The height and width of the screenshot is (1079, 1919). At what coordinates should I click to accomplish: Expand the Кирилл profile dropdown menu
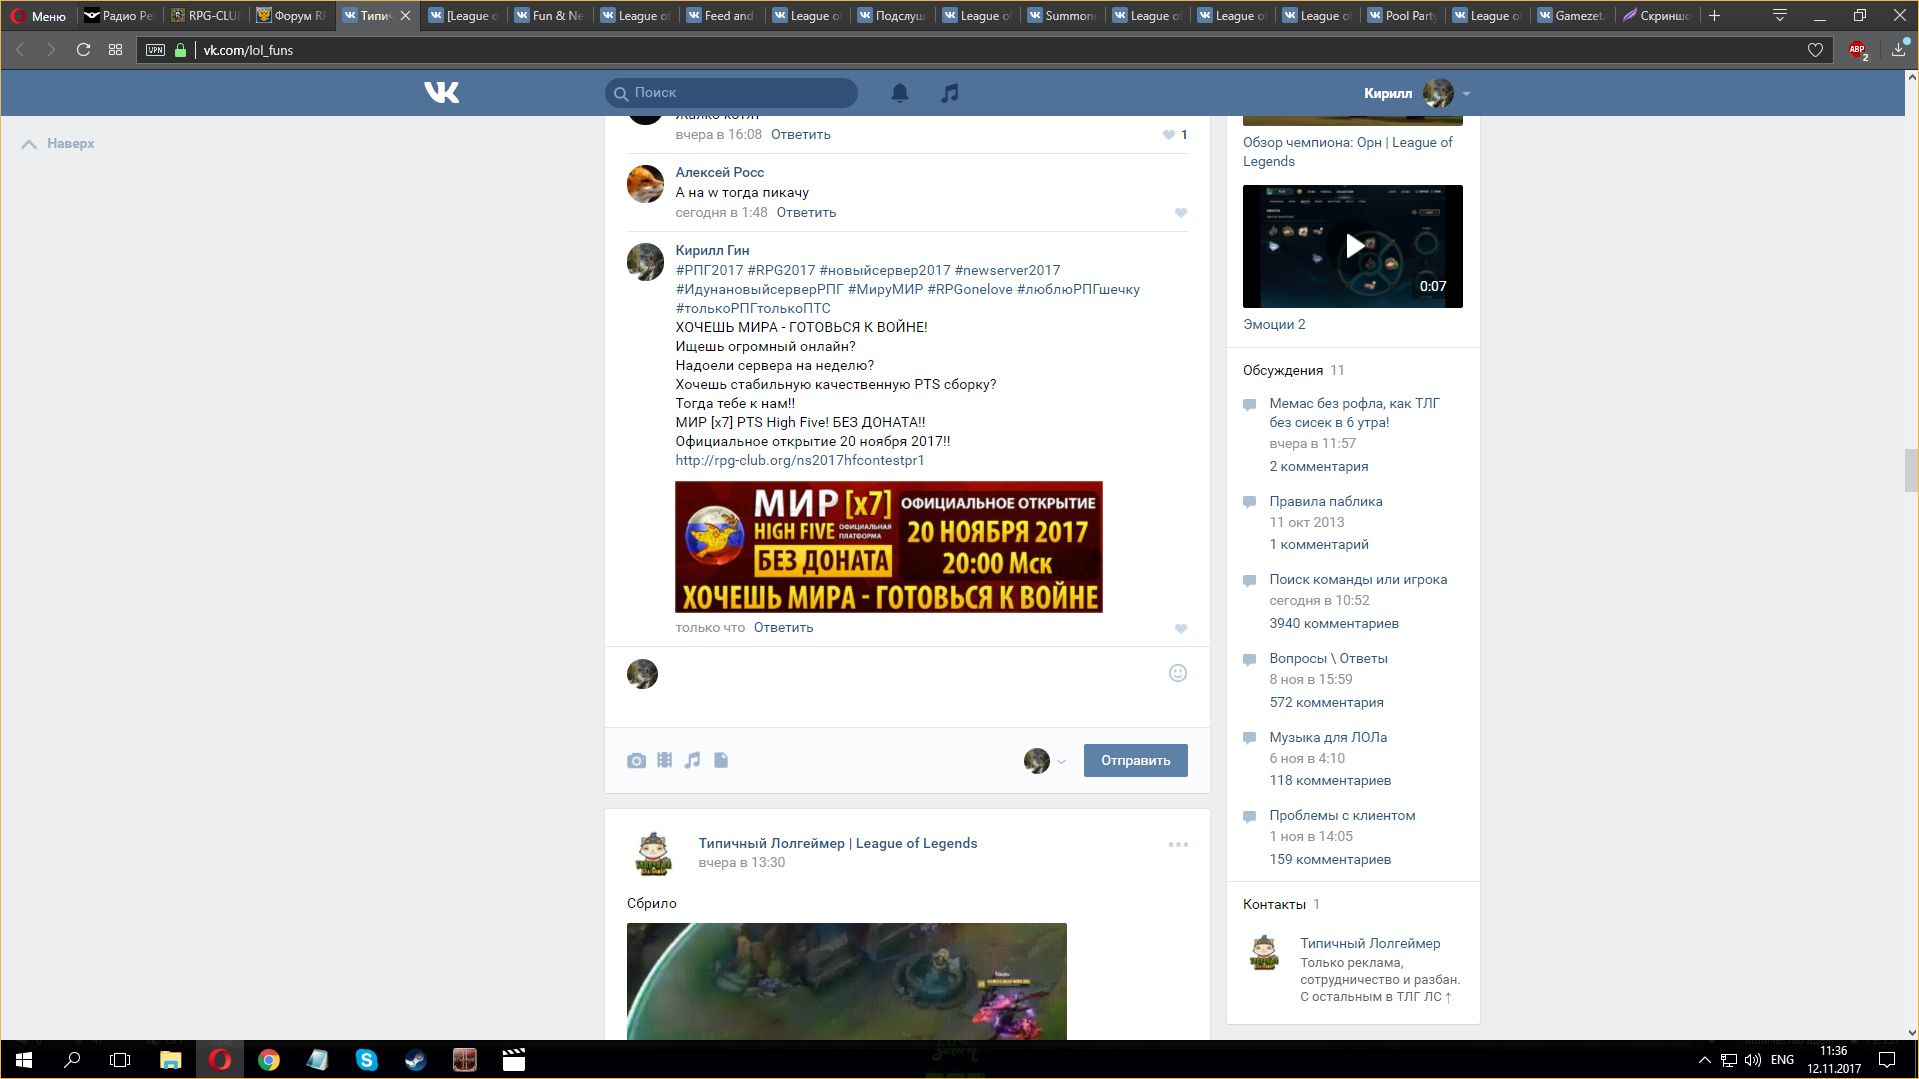(x=1466, y=94)
